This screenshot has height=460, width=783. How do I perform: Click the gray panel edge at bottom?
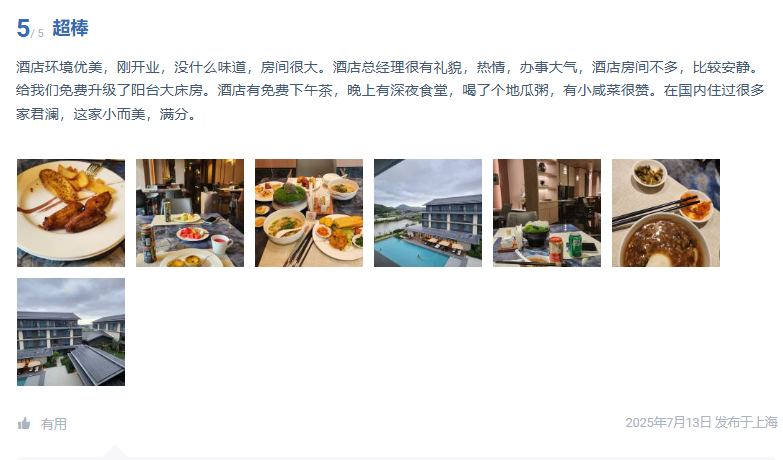pos(399,459)
